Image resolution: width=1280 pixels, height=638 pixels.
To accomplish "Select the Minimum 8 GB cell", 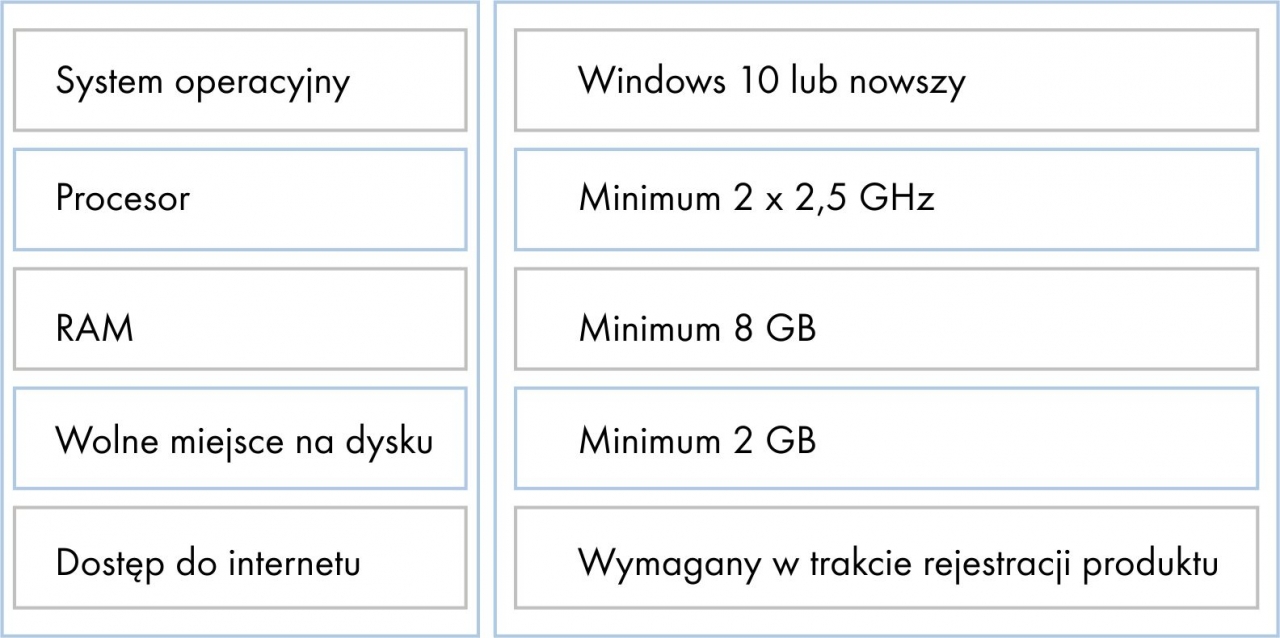I will [x=886, y=319].
